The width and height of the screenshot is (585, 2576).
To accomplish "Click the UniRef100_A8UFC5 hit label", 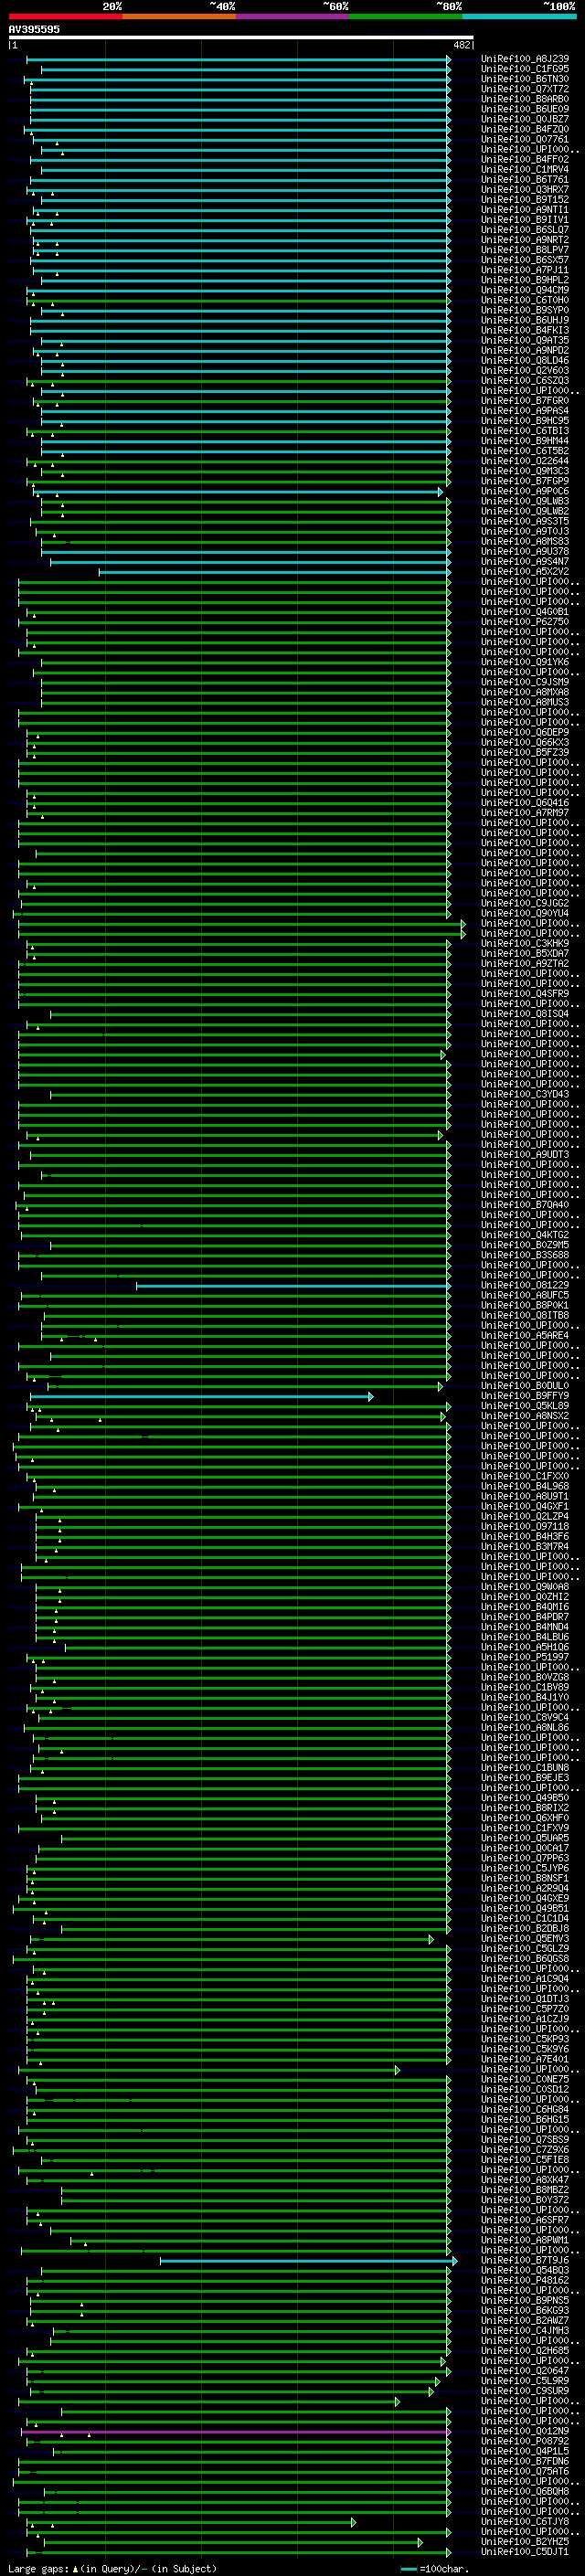I will coord(525,1296).
